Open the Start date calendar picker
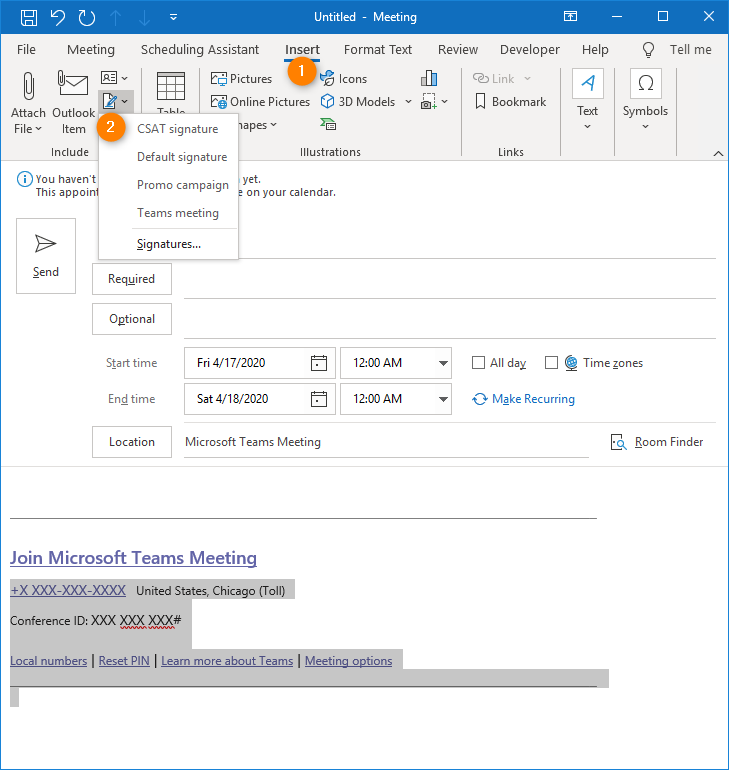The image size is (729, 770). (x=319, y=363)
